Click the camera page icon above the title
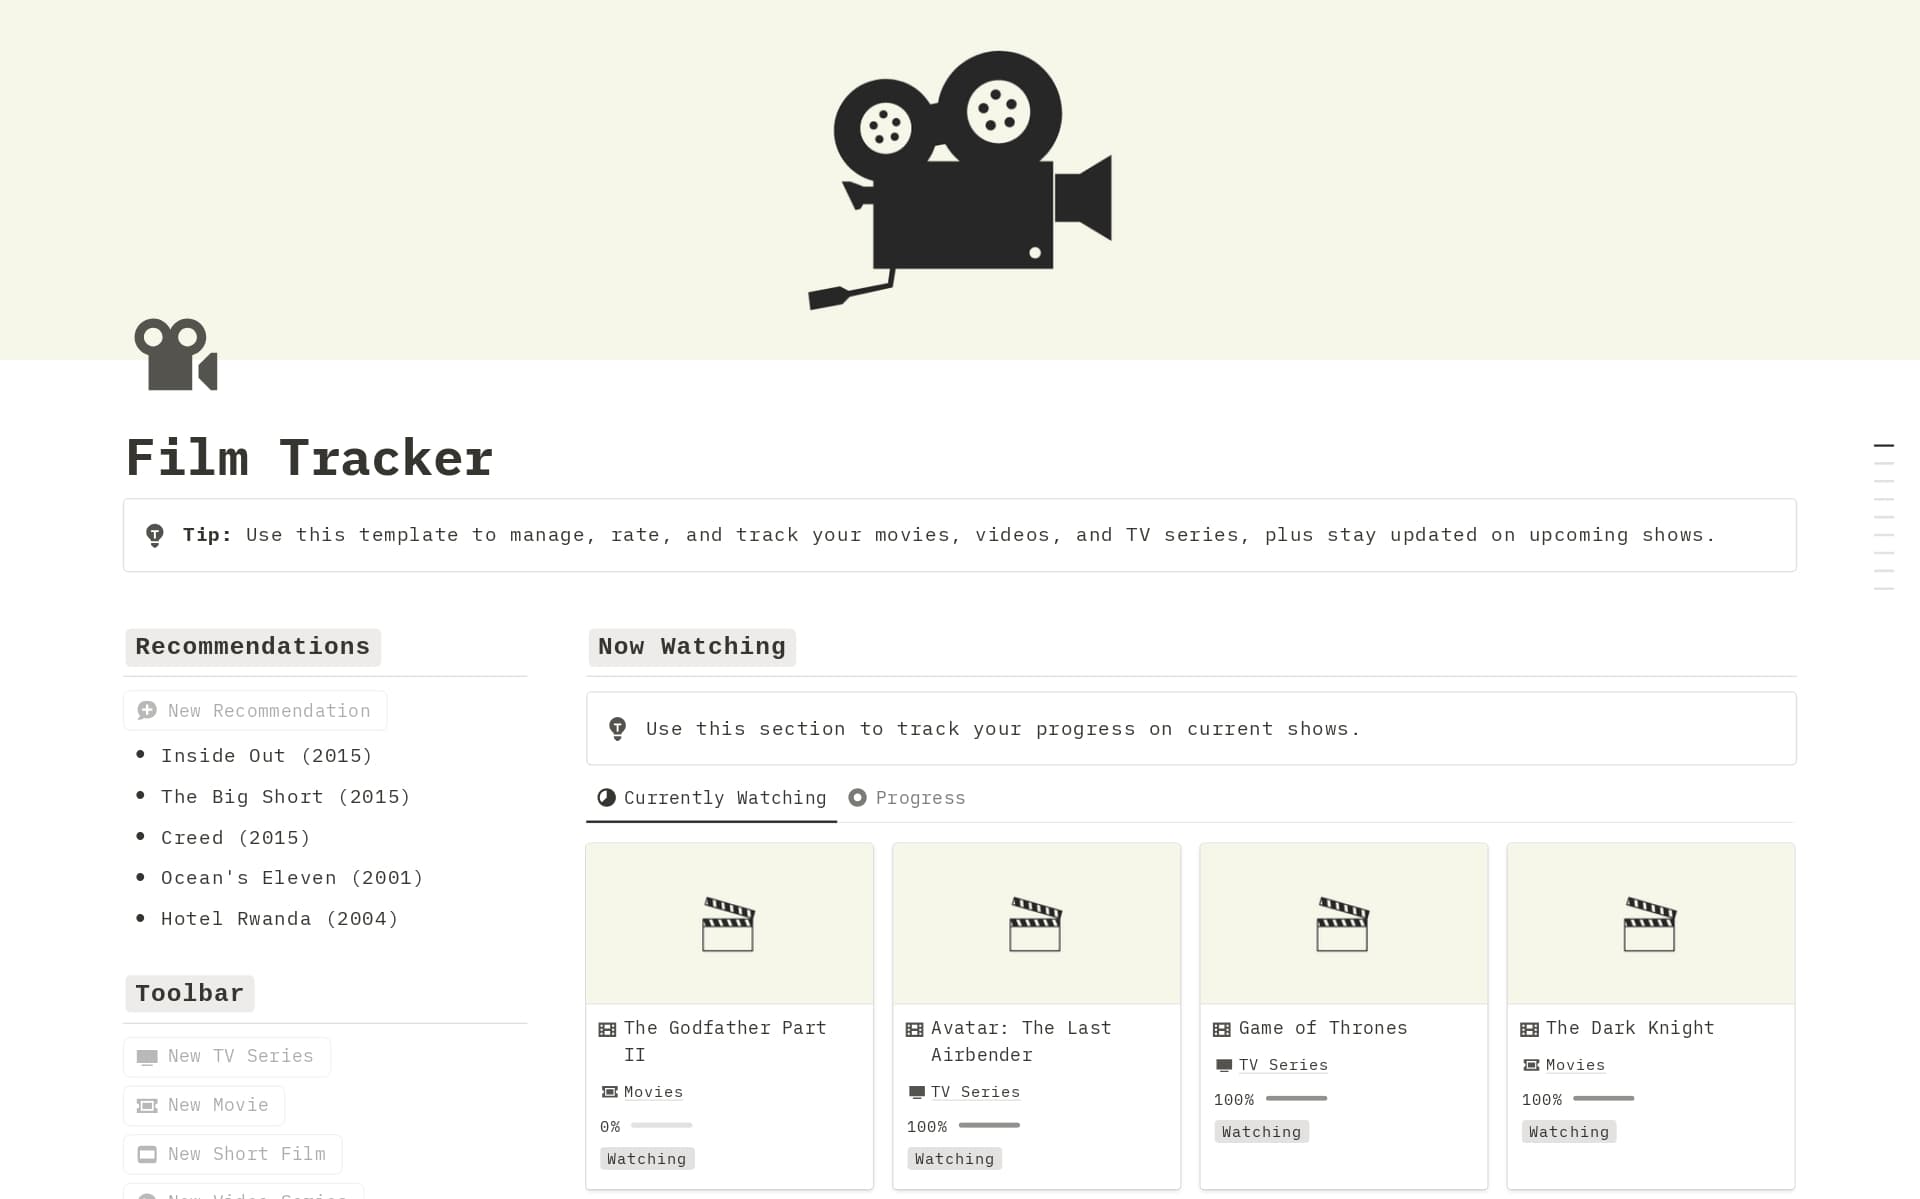Viewport: 1920px width, 1199px height. point(176,355)
